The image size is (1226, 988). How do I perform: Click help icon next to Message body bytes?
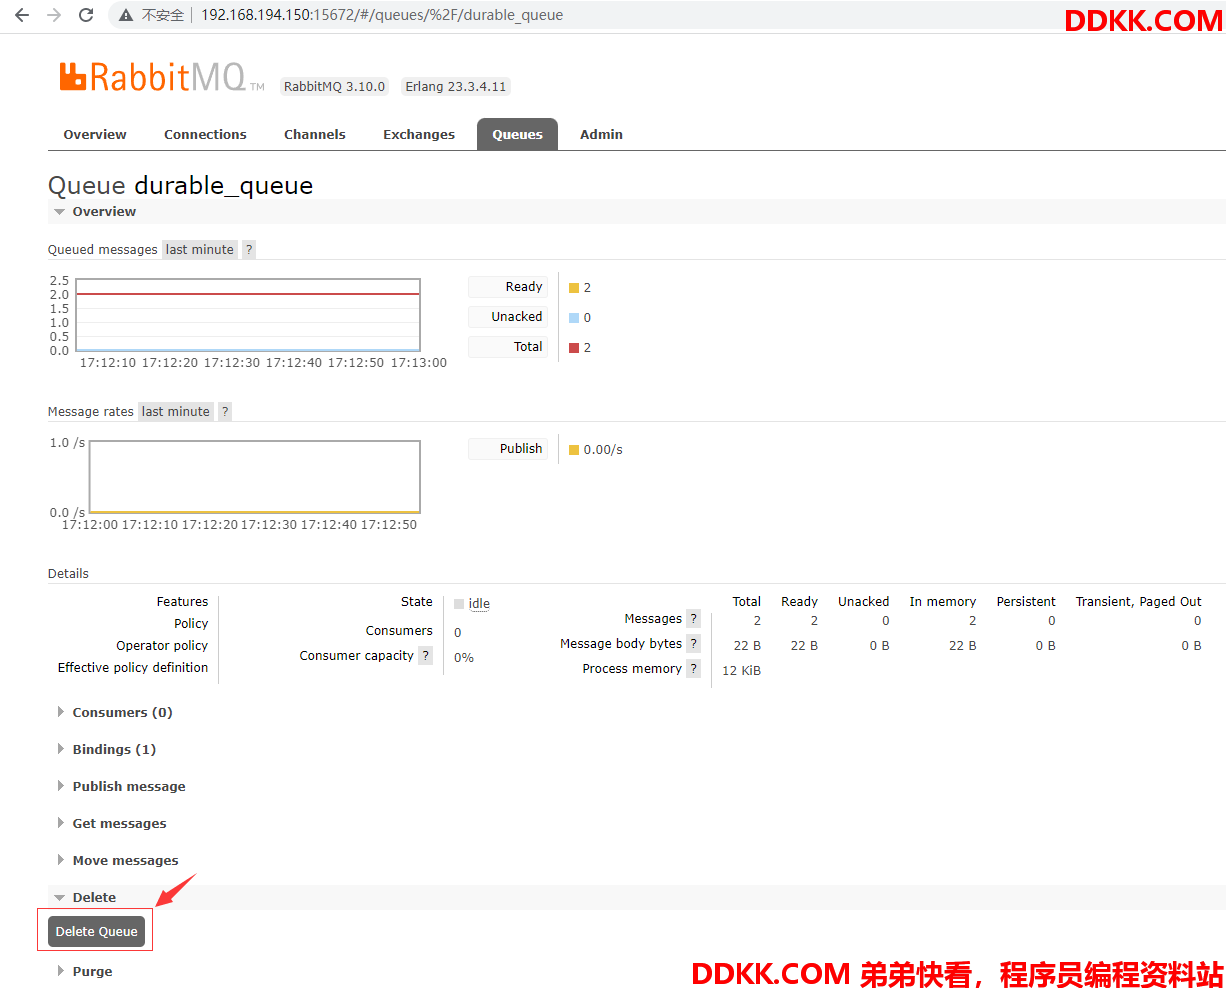tap(694, 644)
